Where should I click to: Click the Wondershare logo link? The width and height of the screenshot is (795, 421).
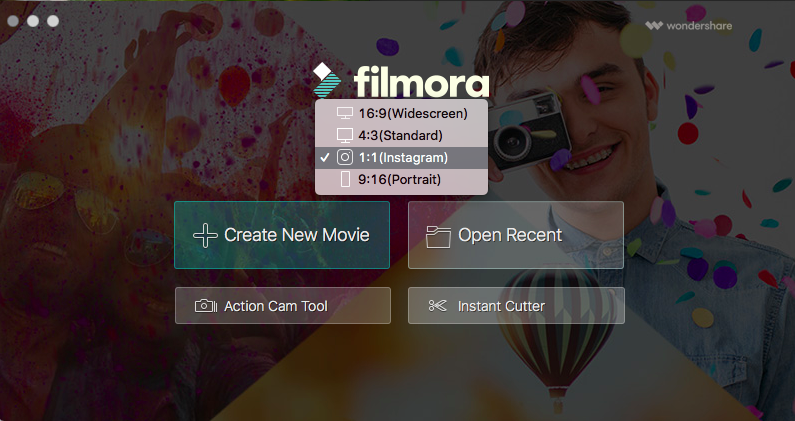click(689, 25)
